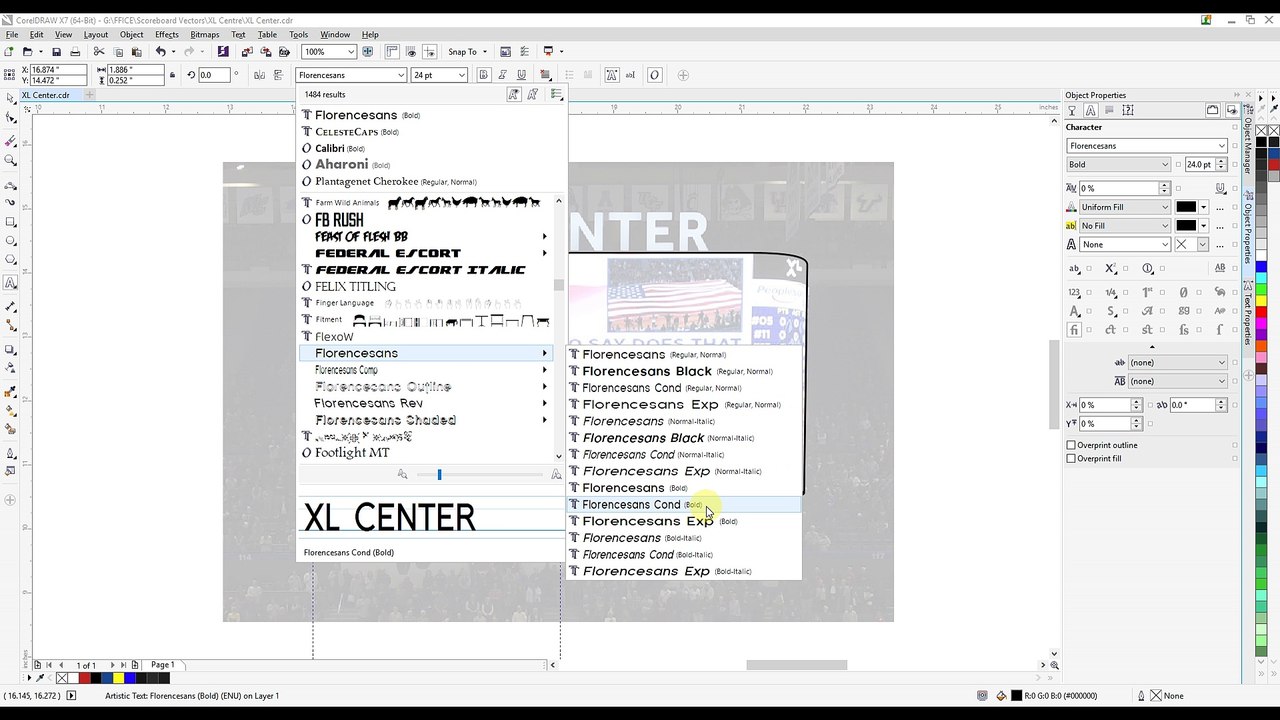Activate the Freehand tool
The width and height of the screenshot is (1280, 720).
[x=11, y=186]
